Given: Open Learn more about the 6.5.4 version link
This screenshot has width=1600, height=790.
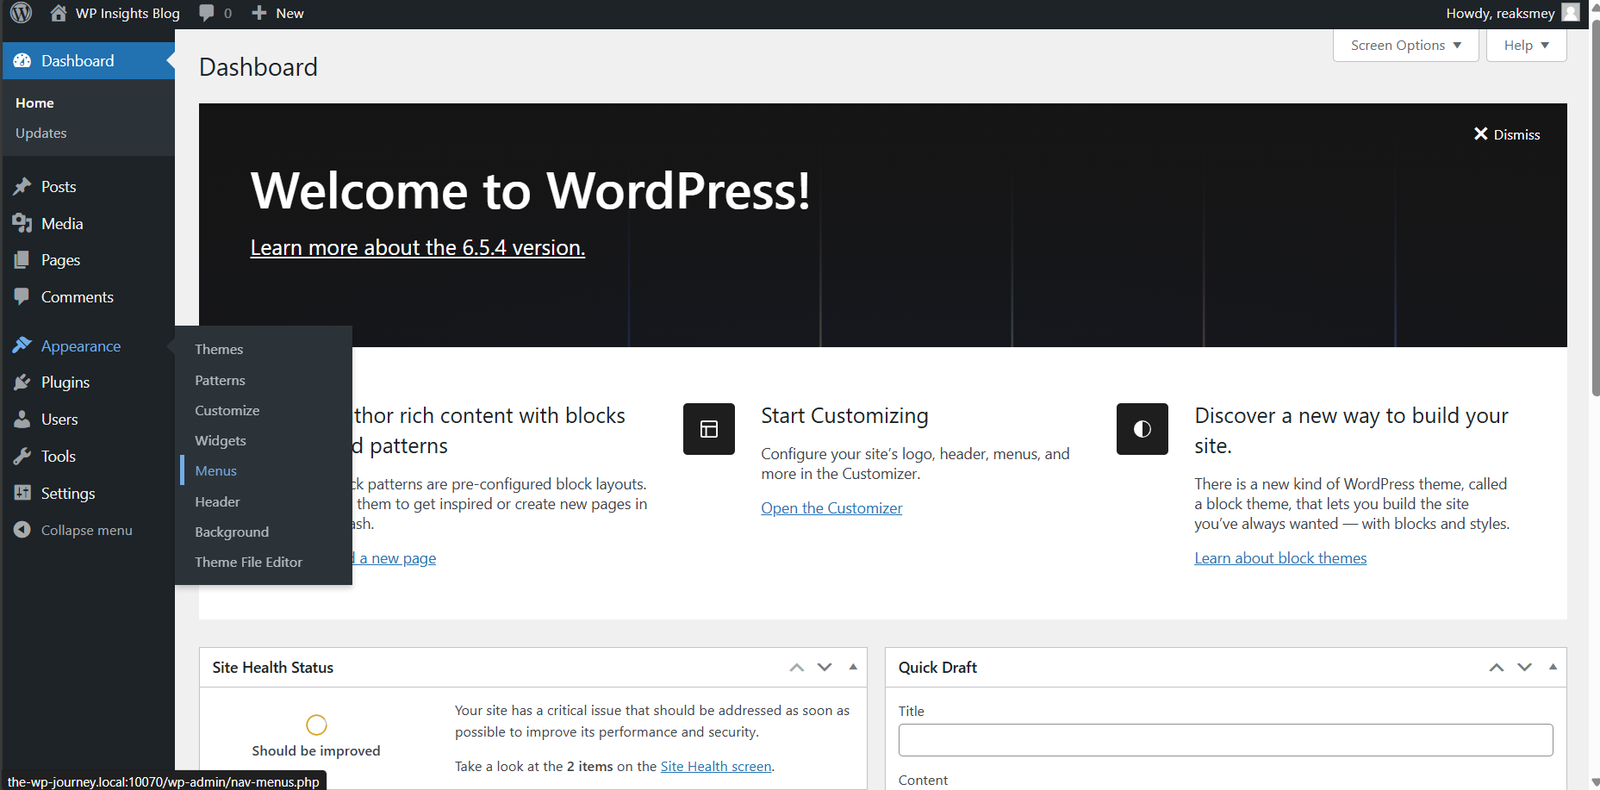Looking at the screenshot, I should click(x=418, y=247).
